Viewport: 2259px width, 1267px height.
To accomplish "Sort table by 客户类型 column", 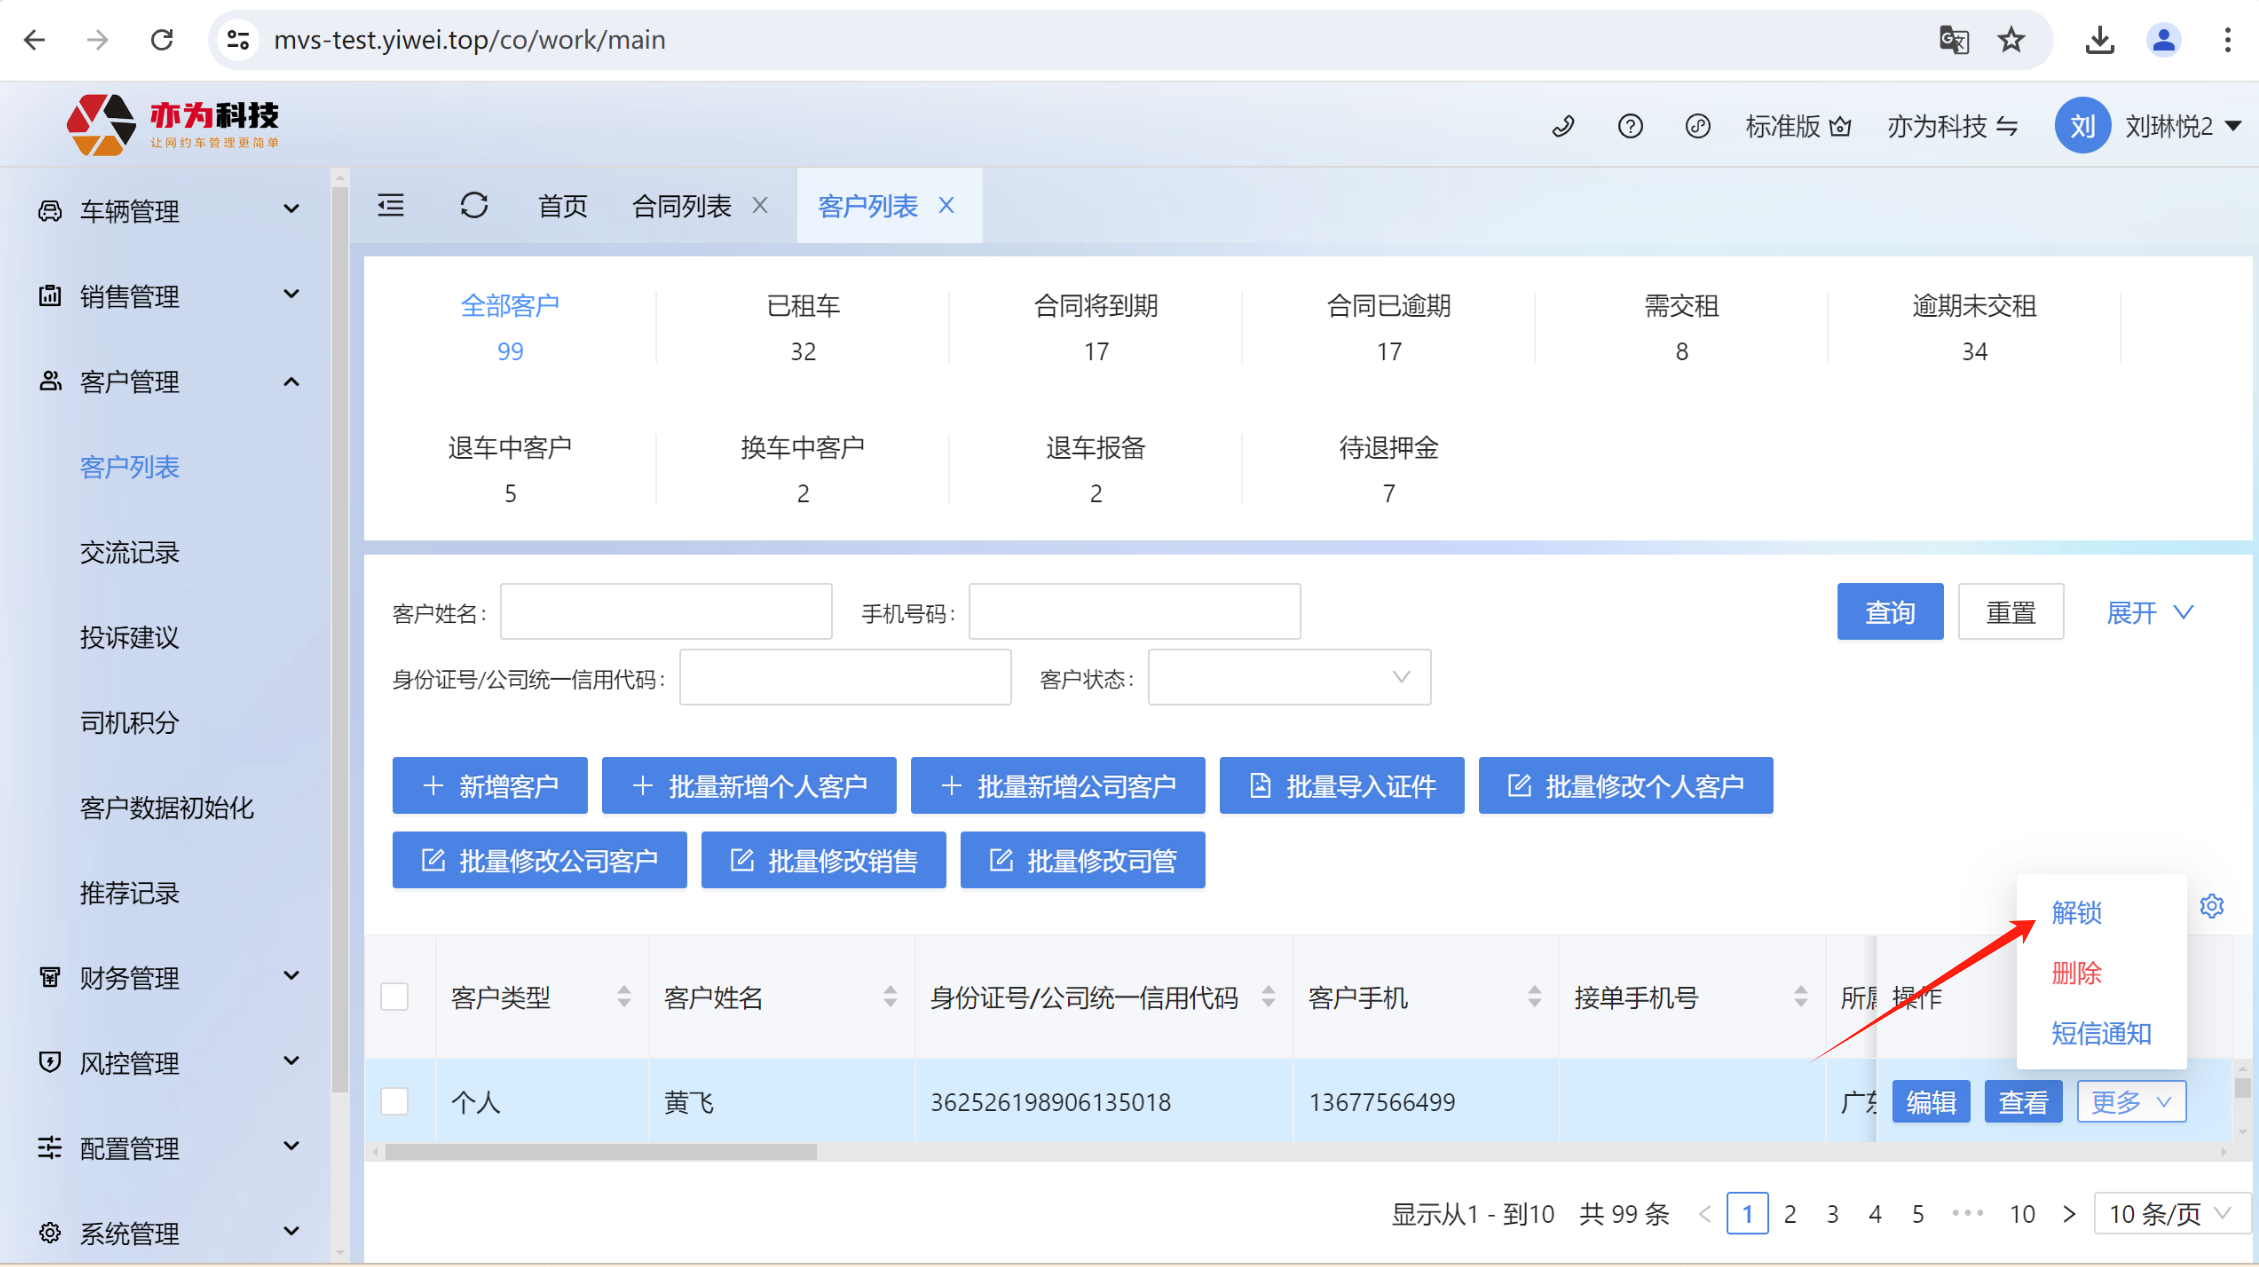I will (x=623, y=997).
